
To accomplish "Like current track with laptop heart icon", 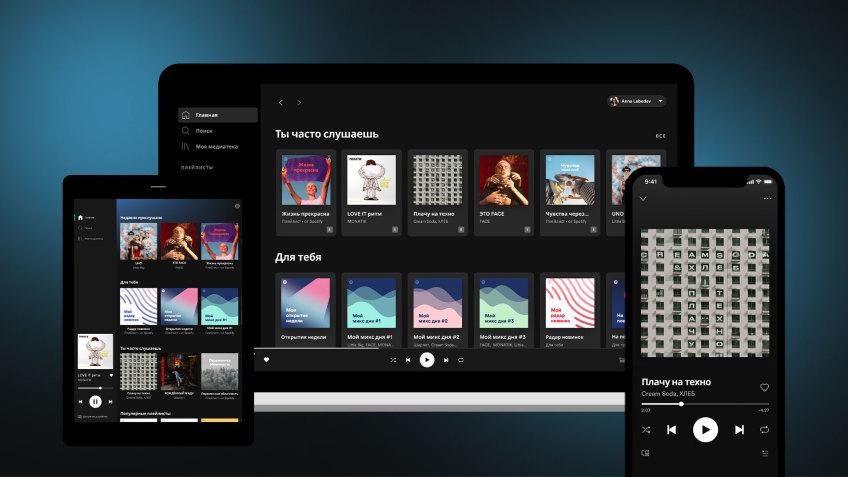I will pos(266,360).
